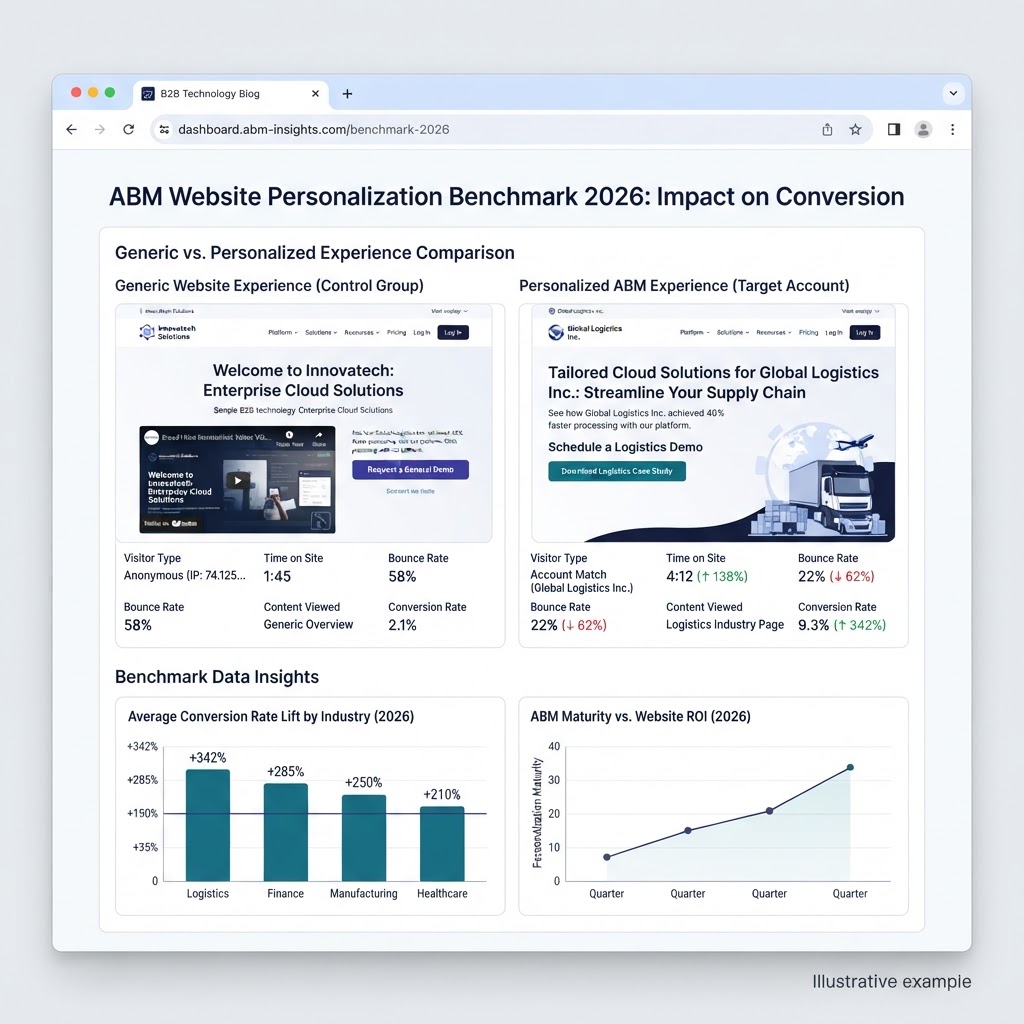Expand the tab search chevron

pyautogui.click(x=953, y=93)
